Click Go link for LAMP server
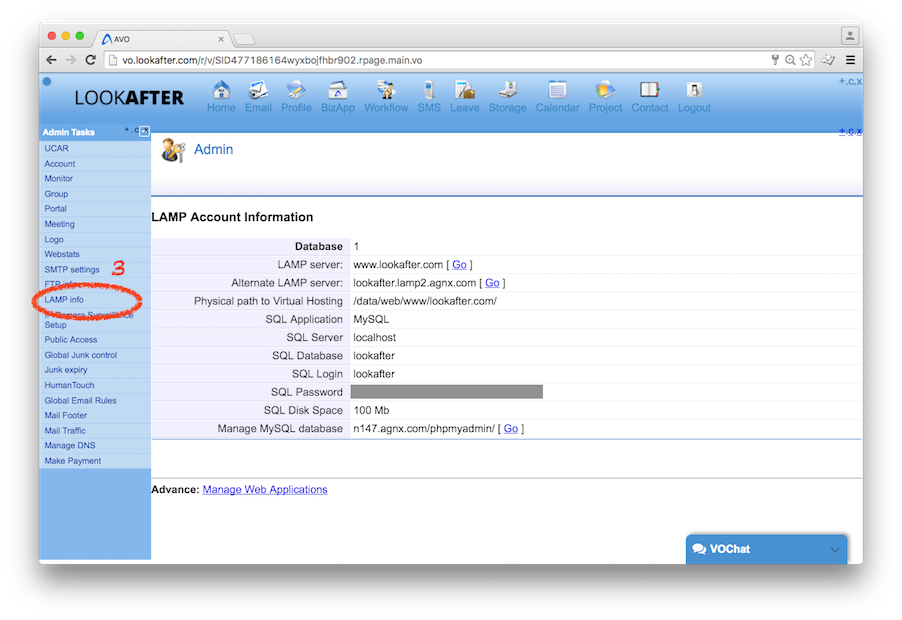902x620 pixels. 459,265
